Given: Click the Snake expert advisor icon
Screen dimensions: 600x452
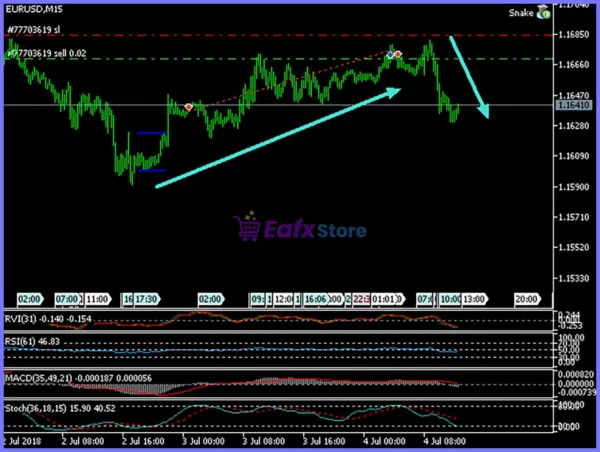Looking at the screenshot, I should point(543,12).
